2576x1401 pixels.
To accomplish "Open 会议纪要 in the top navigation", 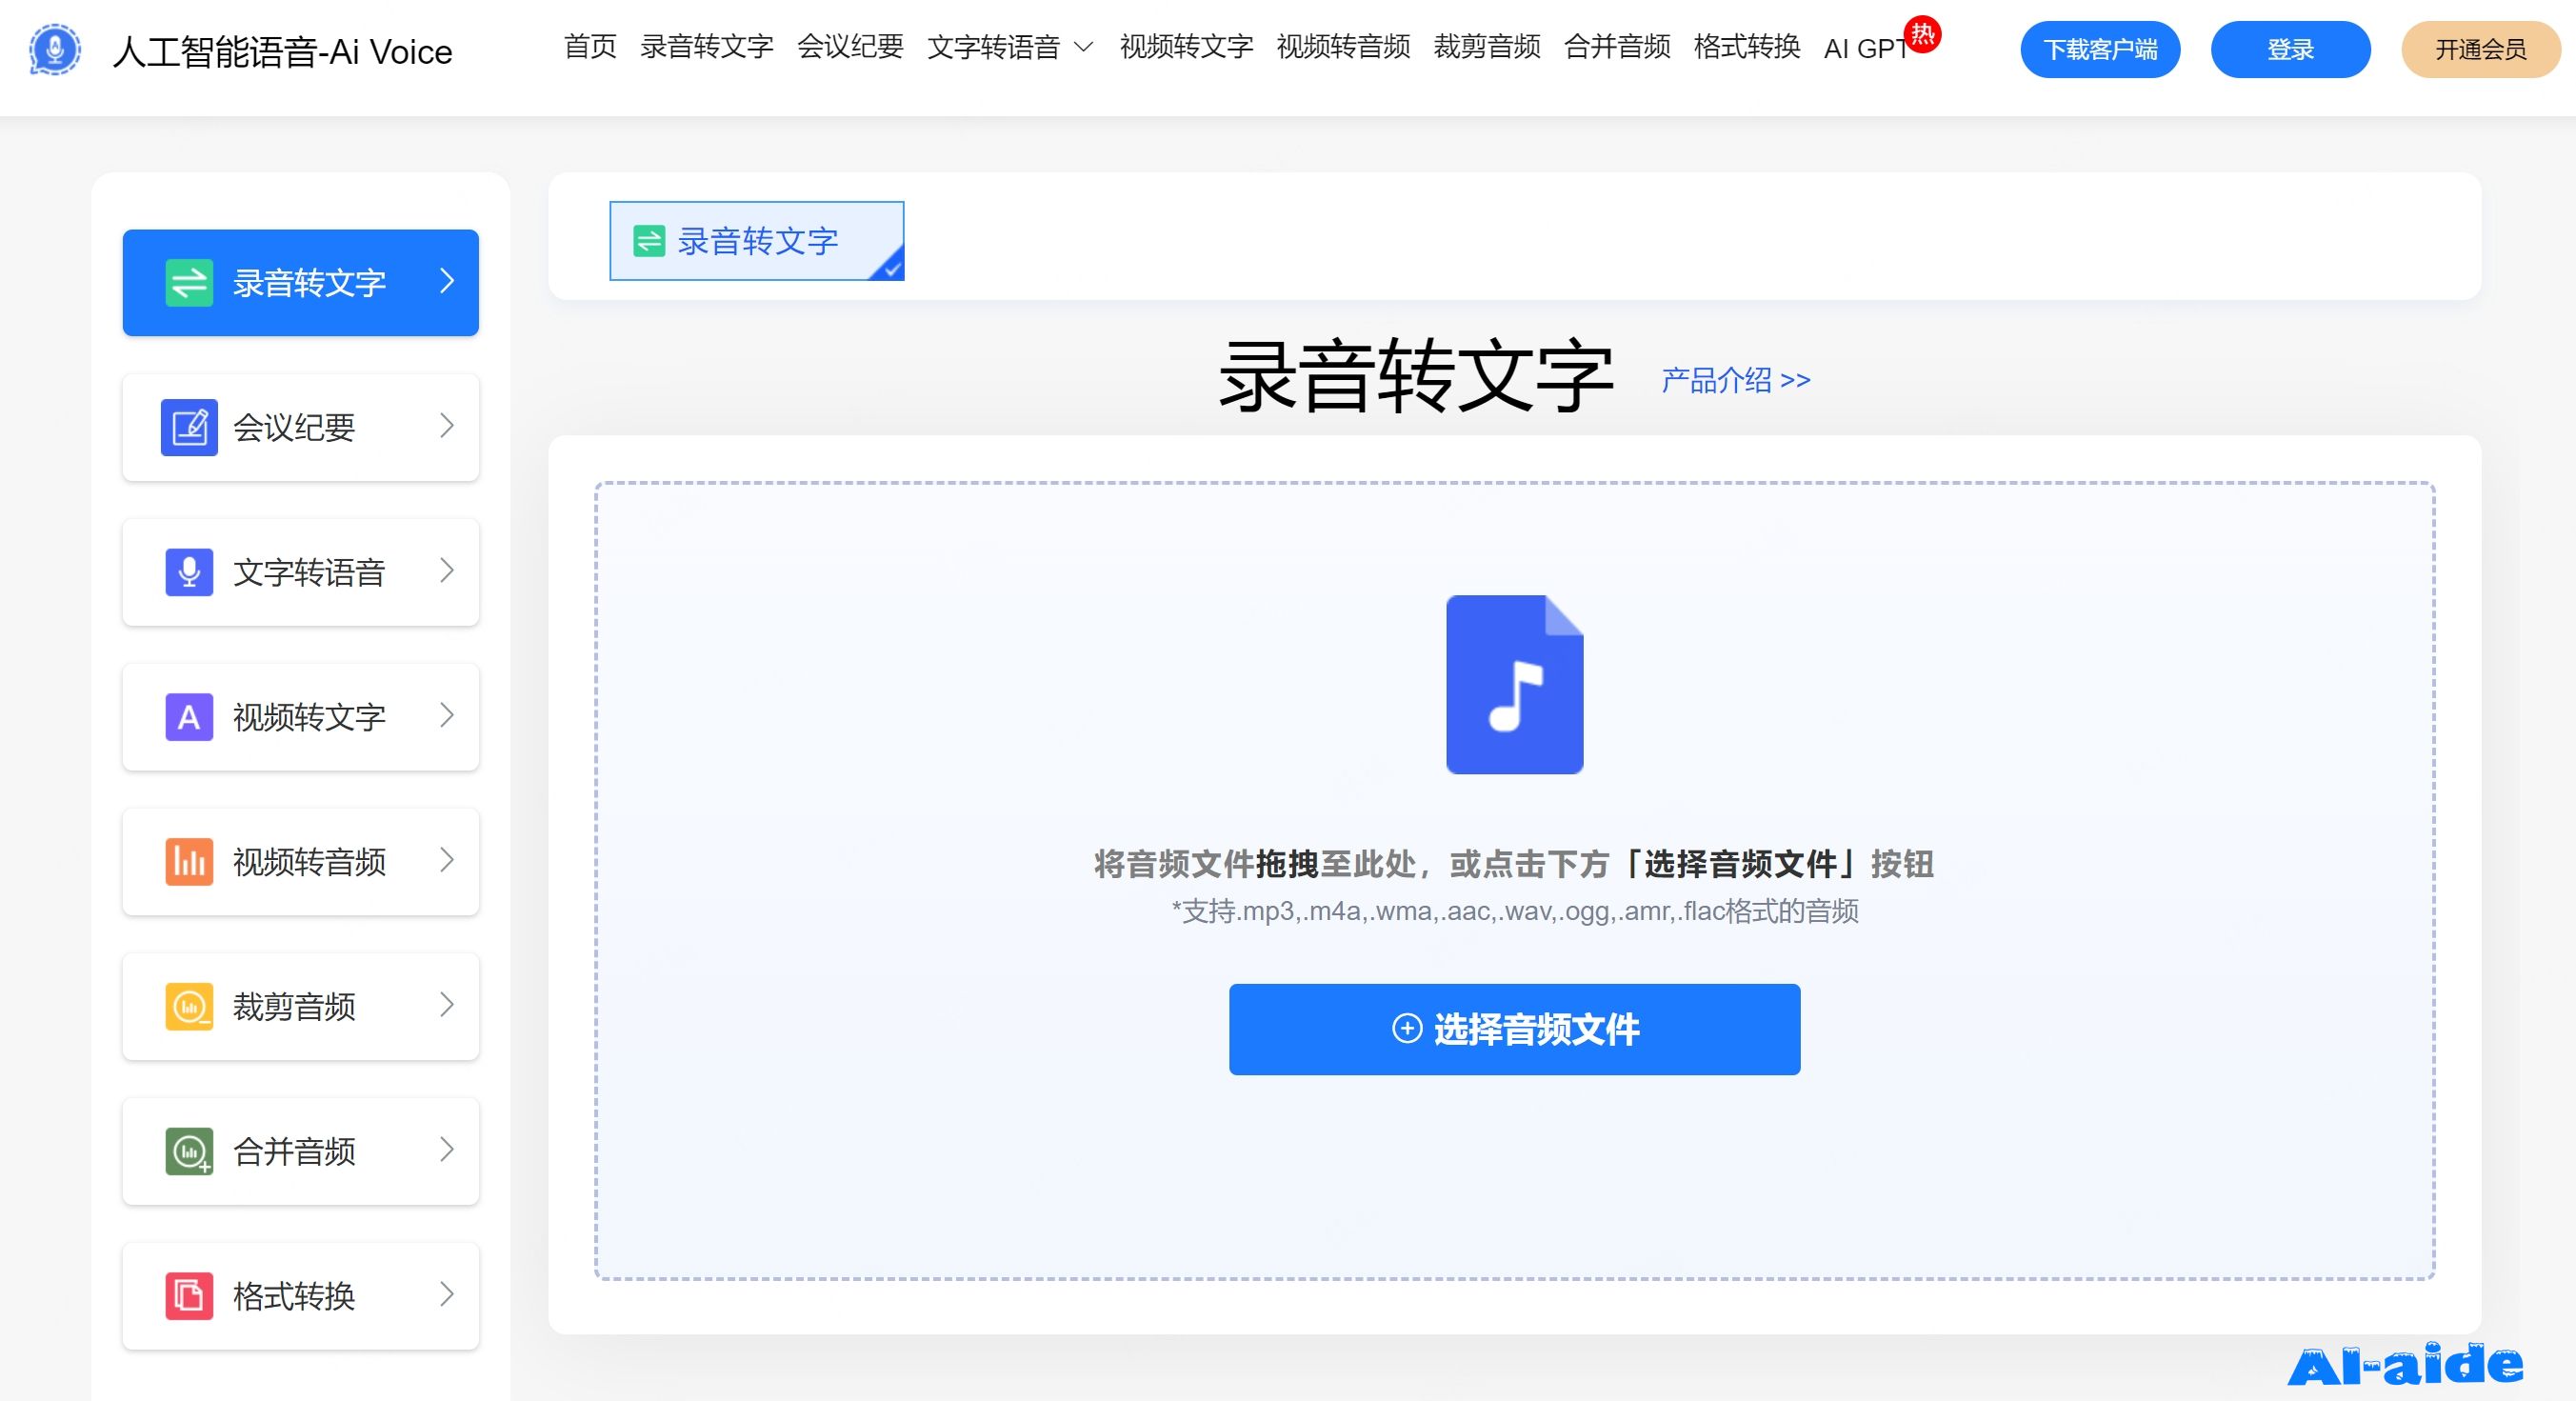I will [x=850, y=47].
